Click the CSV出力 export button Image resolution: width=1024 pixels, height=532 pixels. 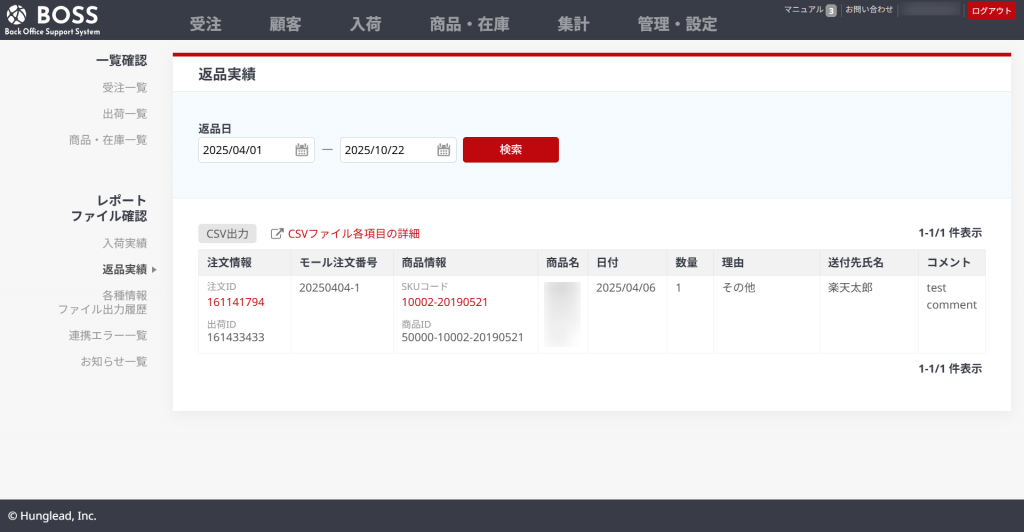[227, 234]
